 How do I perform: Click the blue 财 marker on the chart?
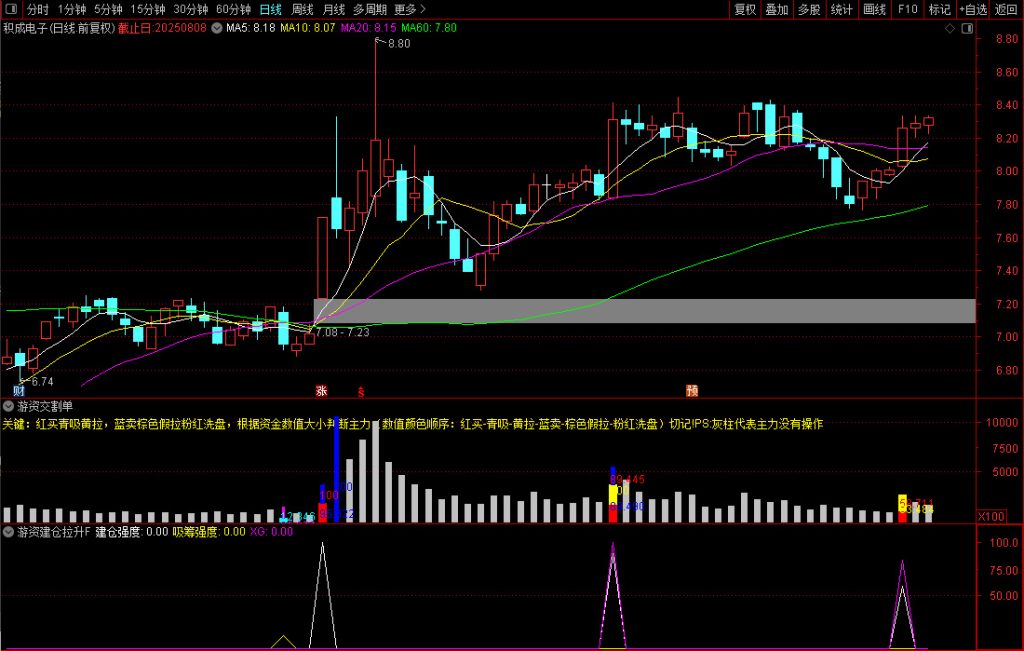pos(18,390)
